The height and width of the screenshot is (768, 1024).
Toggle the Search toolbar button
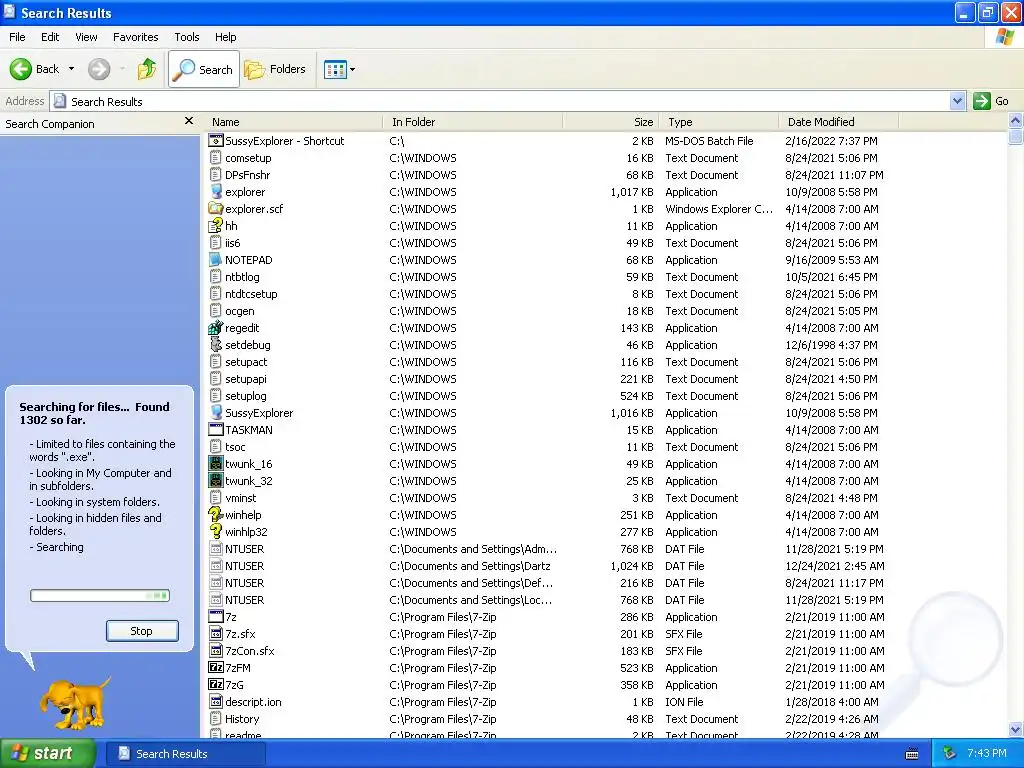204,69
